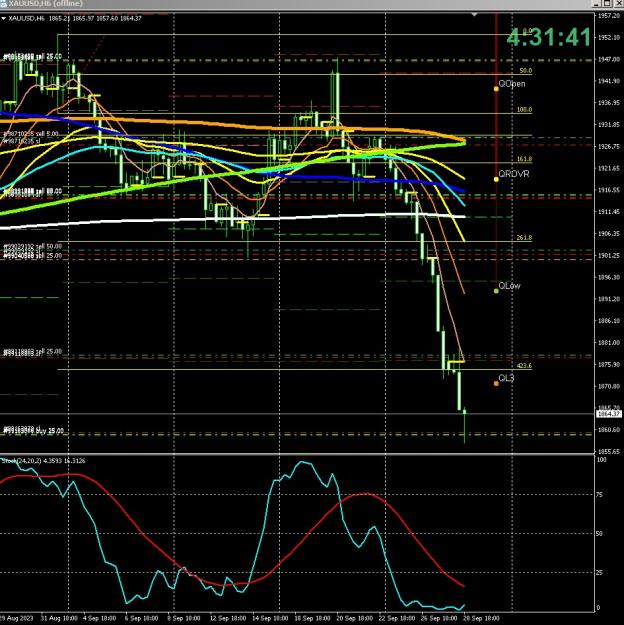Click the sell 50.00 order label
Image resolution: width=624 pixels, height=625 pixels.
33,246
